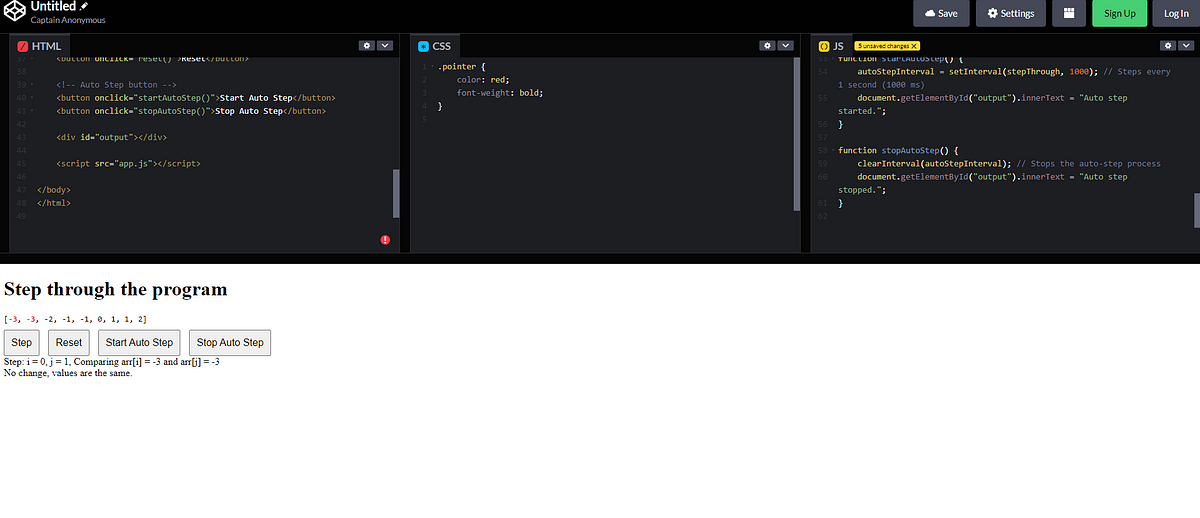Viewport: 1200px width, 518px height.
Task: Open the pen Settings
Action: [x=1011, y=13]
